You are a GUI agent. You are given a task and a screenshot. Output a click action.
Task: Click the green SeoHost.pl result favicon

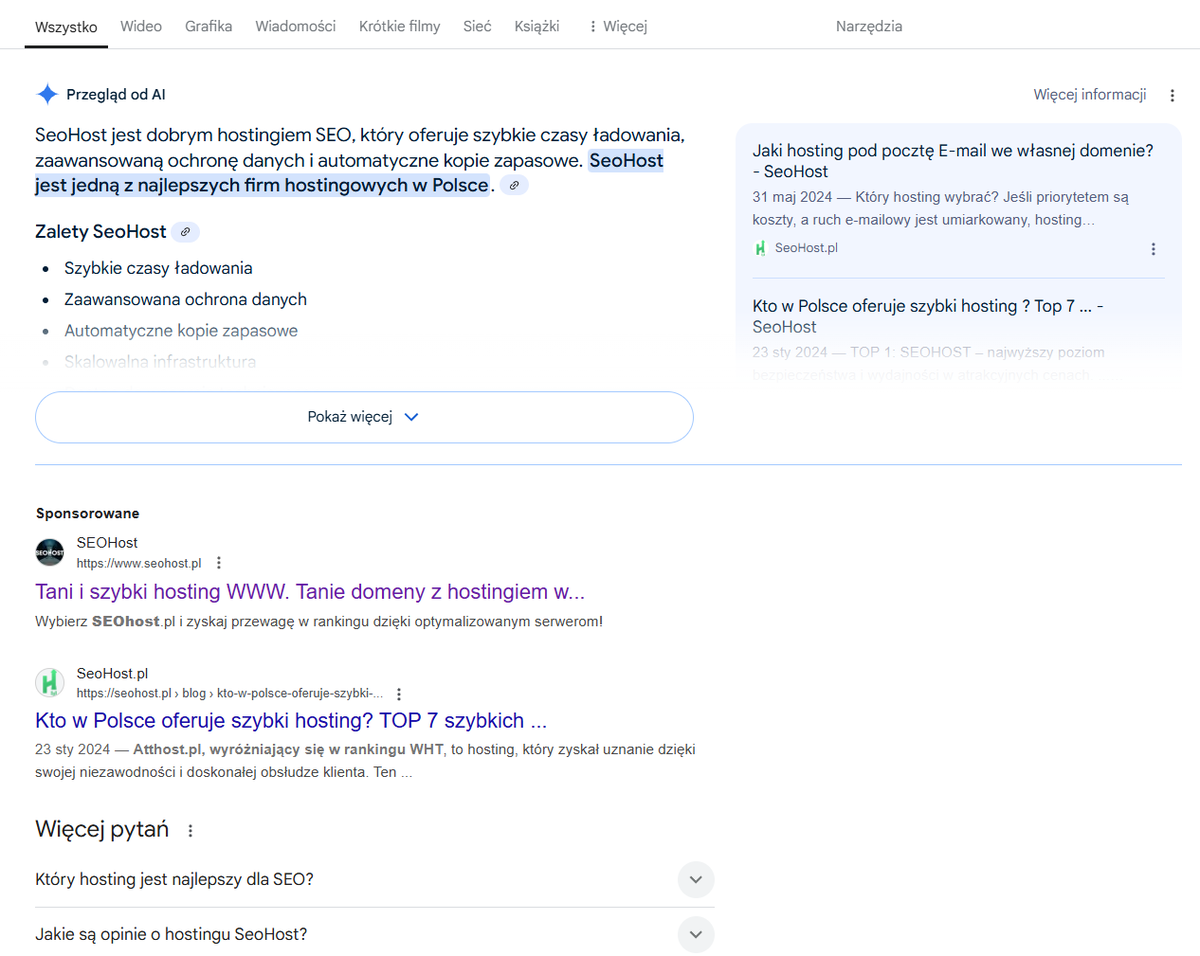pos(50,683)
